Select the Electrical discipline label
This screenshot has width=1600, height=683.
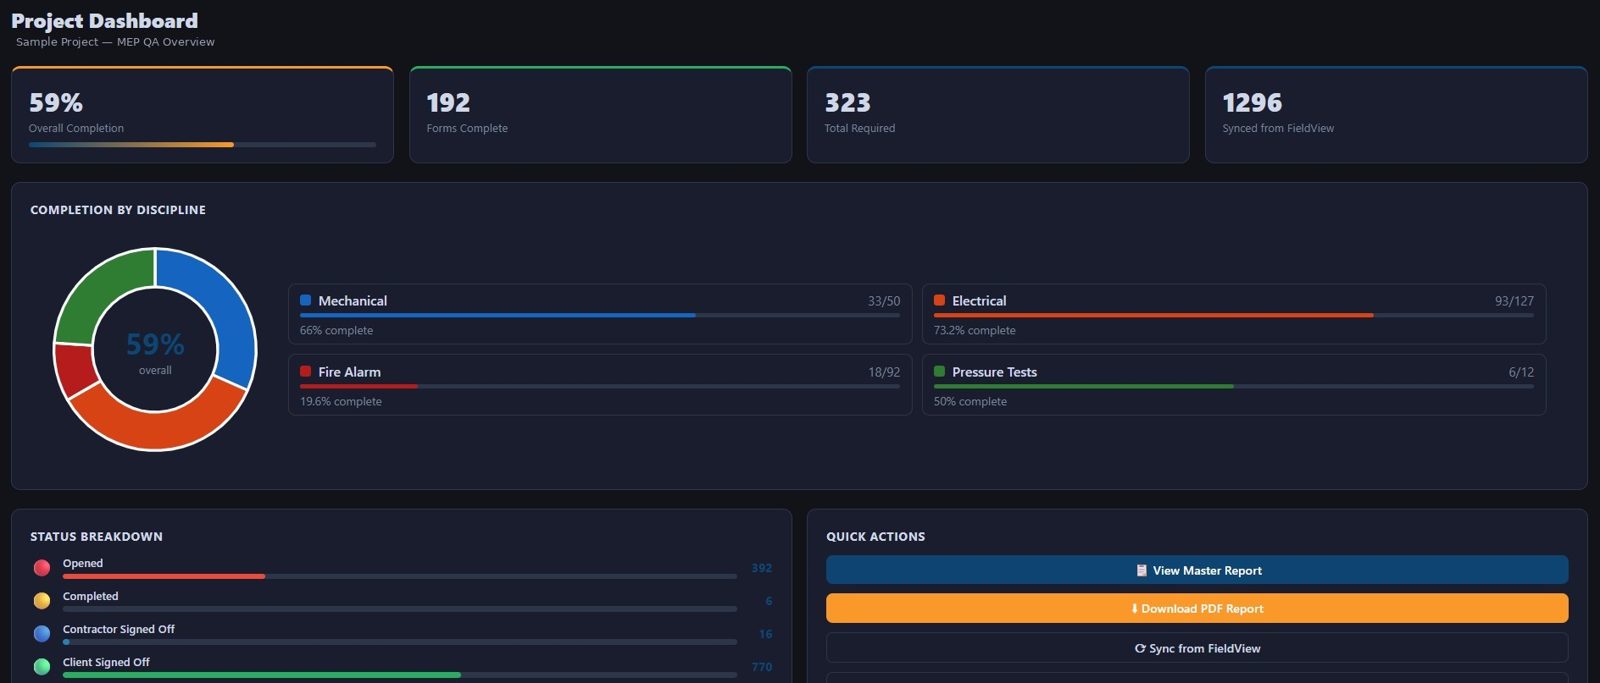(979, 301)
